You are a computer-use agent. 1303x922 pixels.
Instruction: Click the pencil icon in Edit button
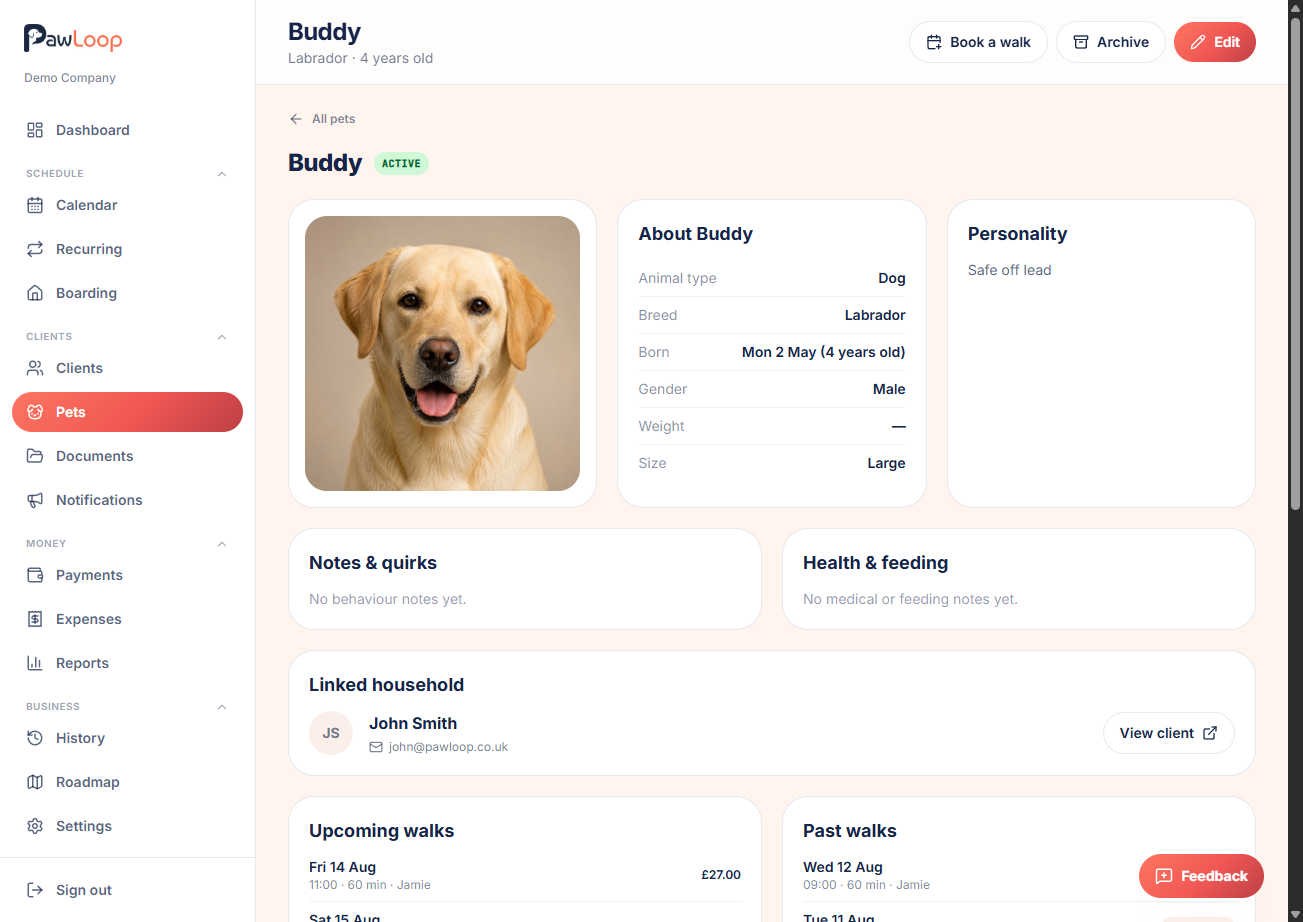pyautogui.click(x=1198, y=42)
